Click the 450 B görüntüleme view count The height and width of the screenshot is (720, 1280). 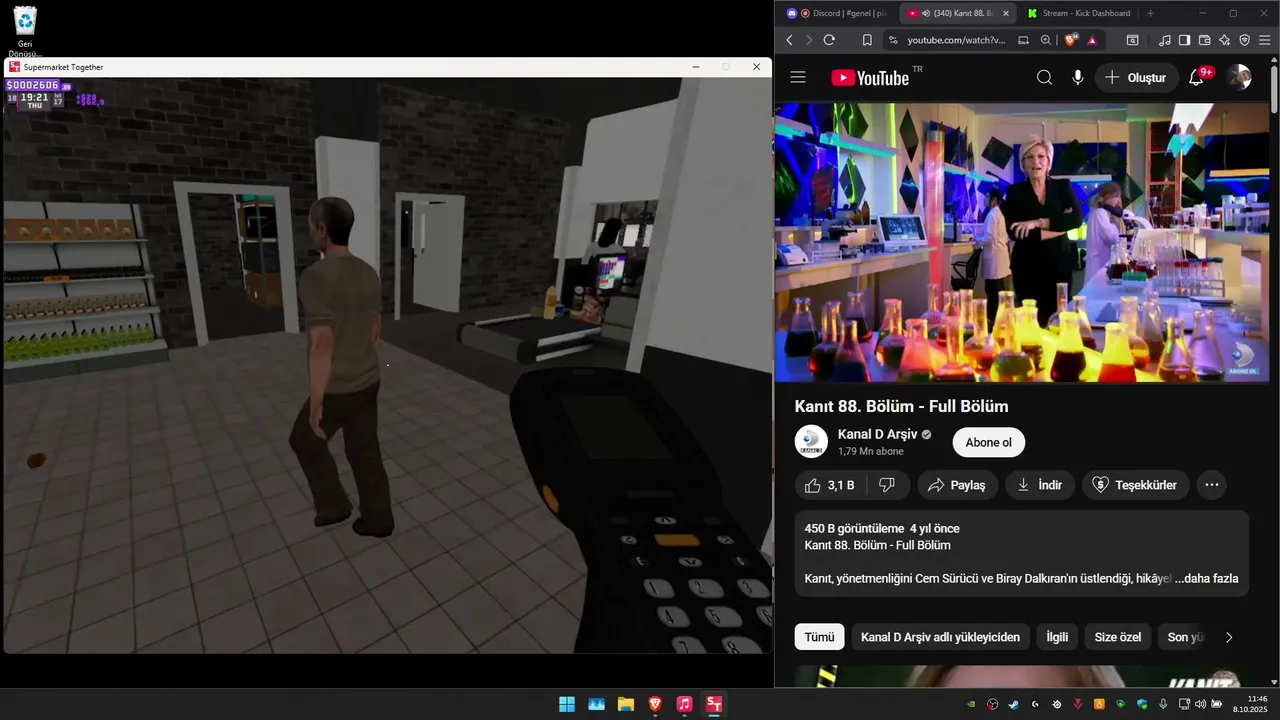[855, 528]
